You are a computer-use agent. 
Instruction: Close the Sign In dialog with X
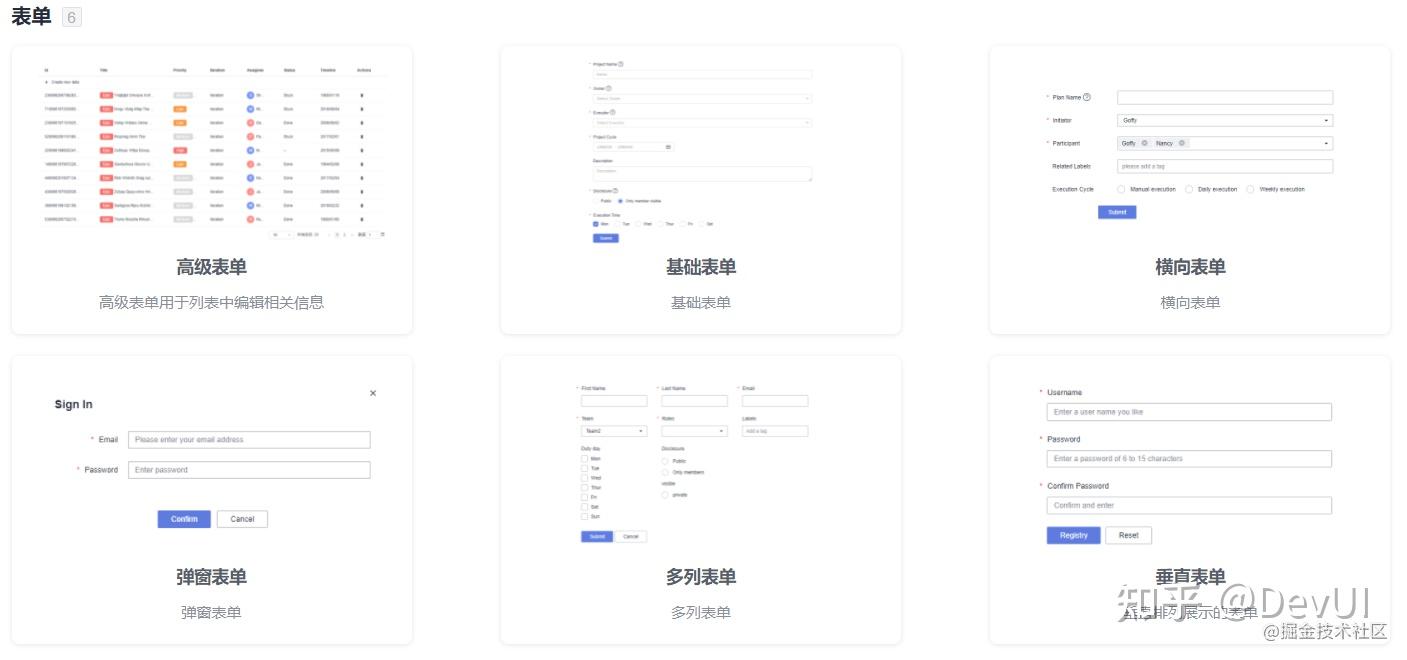(x=373, y=393)
